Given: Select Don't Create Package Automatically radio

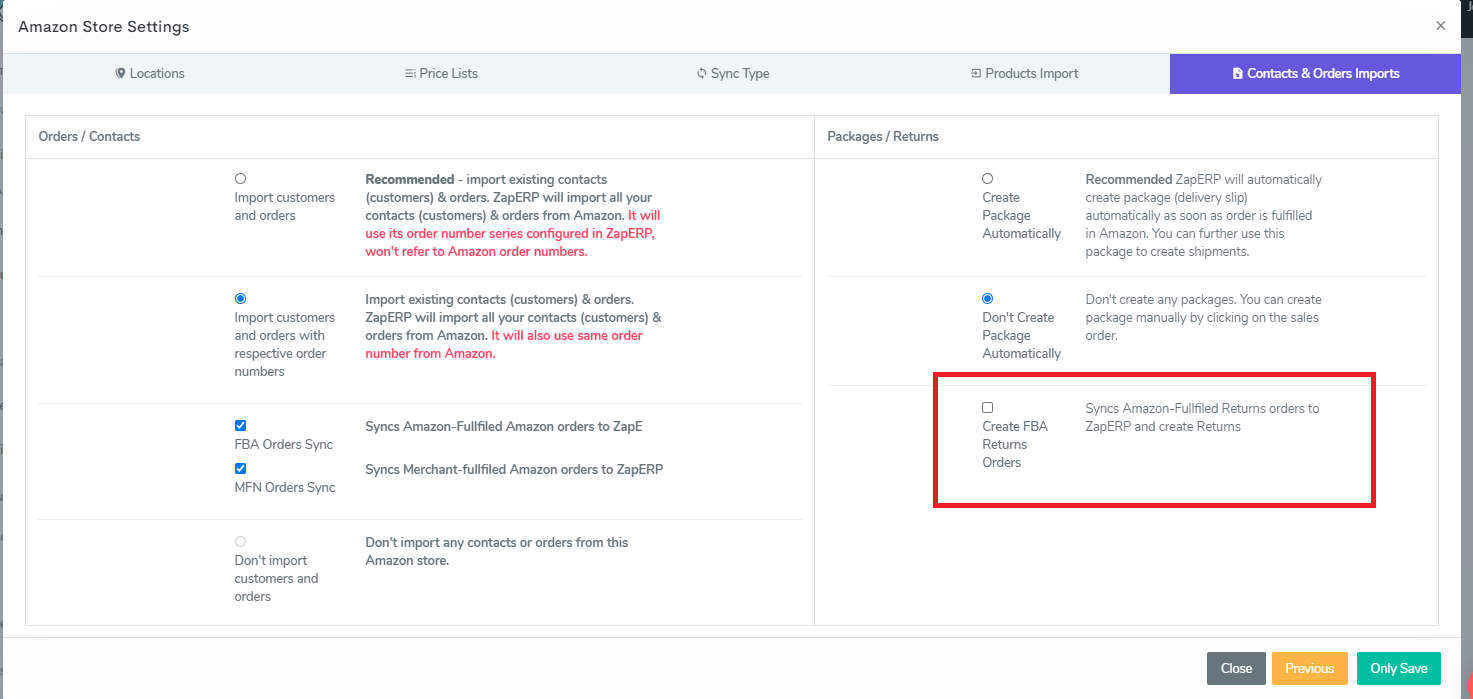Looking at the screenshot, I should pos(988,298).
